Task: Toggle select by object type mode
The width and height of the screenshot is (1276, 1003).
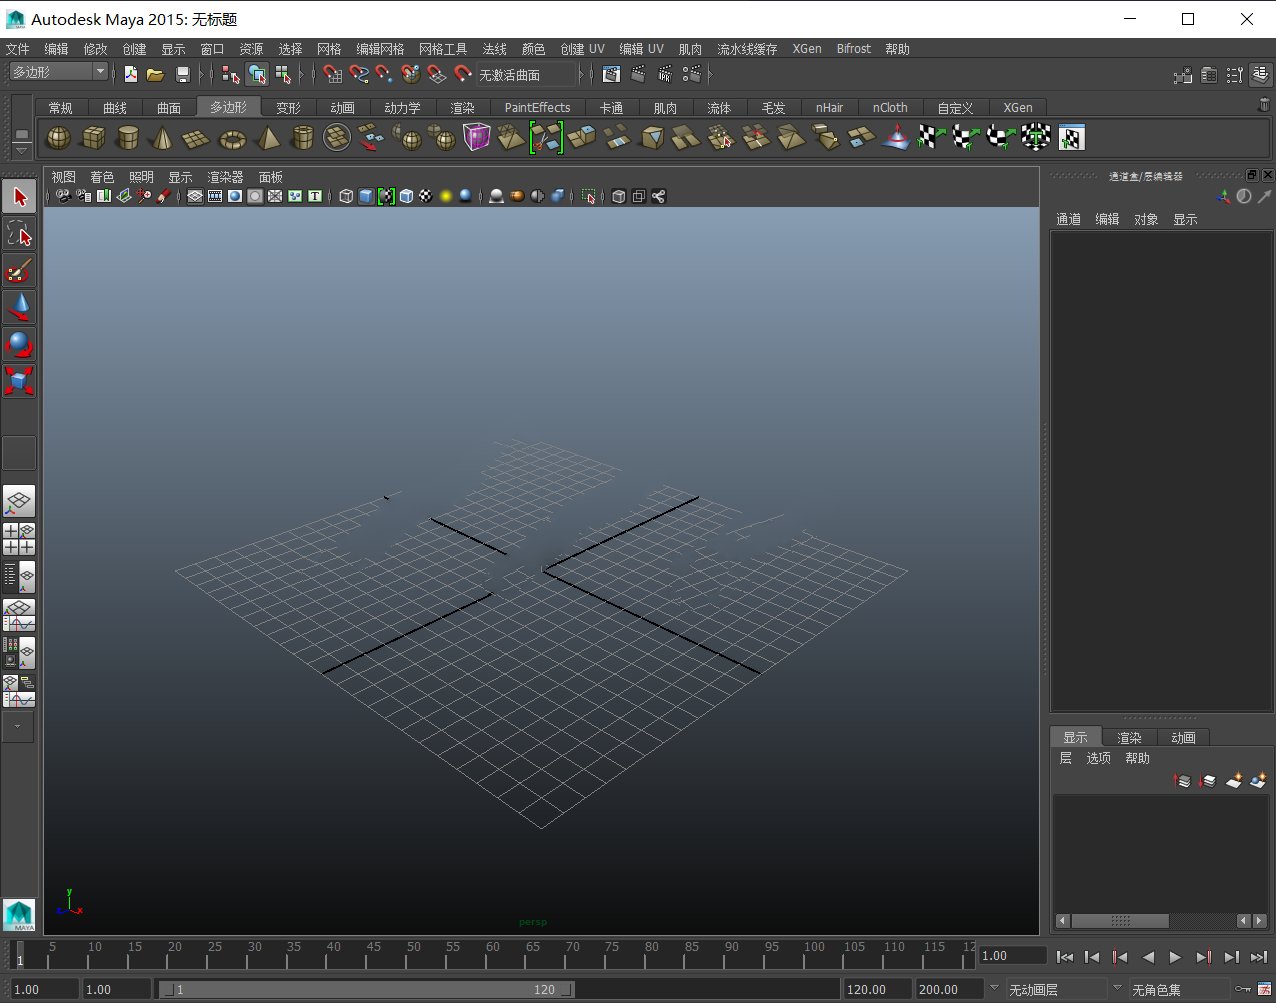Action: tap(257, 74)
